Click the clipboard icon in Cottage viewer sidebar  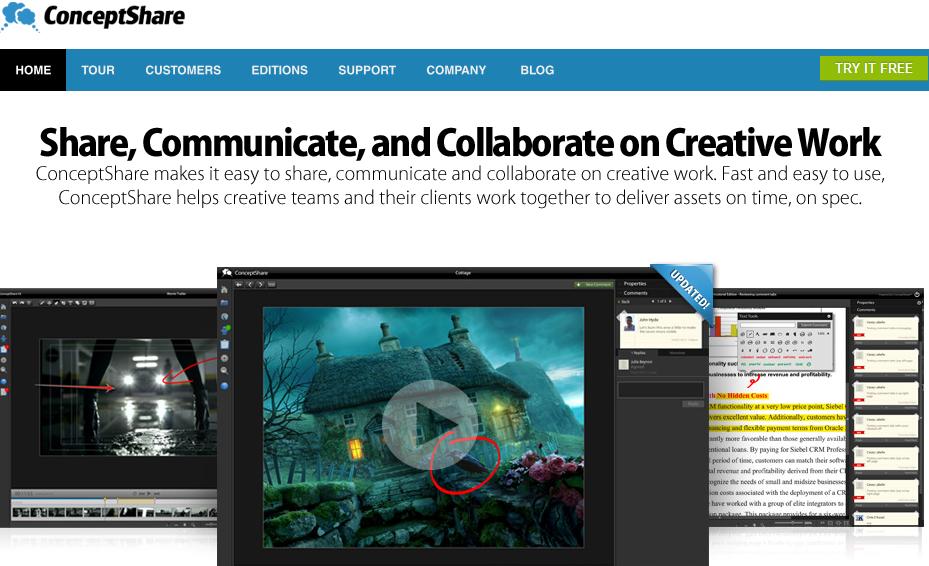point(225,343)
